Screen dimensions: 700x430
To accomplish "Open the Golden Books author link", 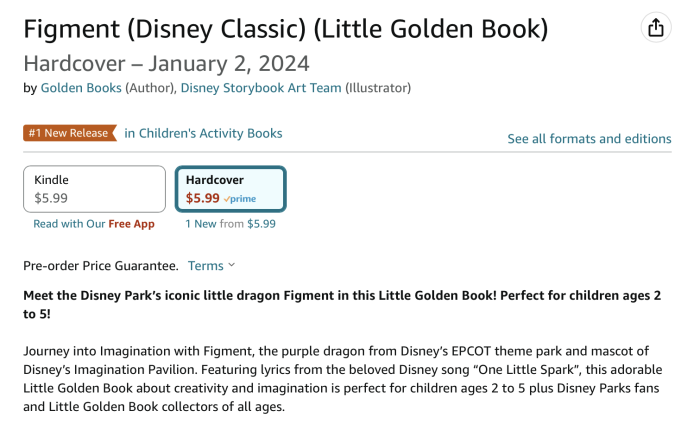I will [80, 88].
